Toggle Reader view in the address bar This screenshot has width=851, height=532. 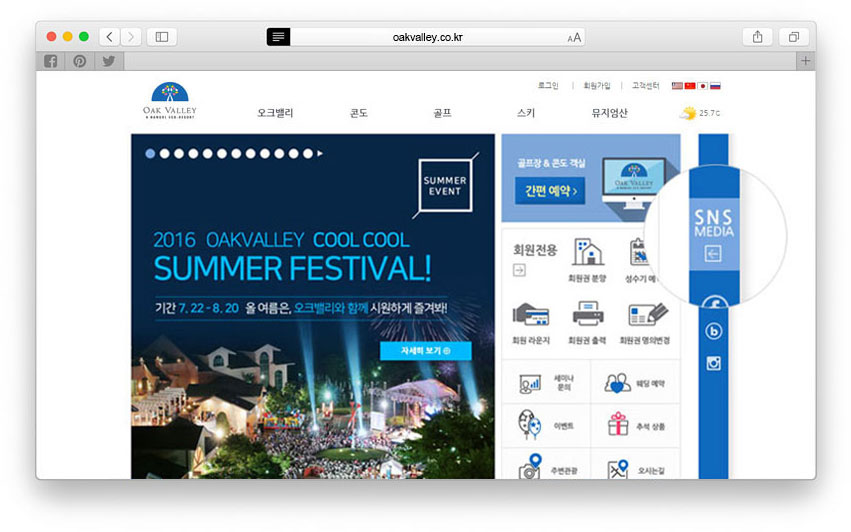tap(278, 37)
